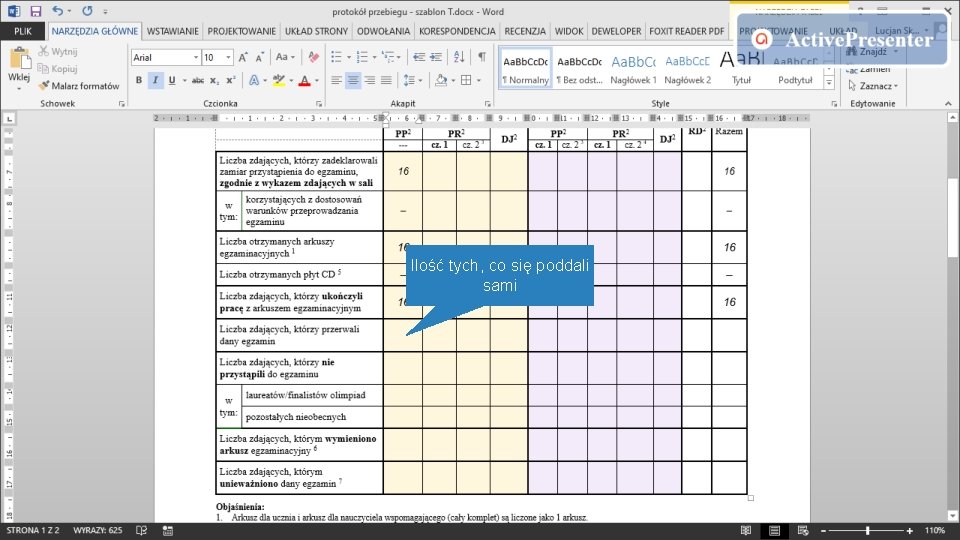The image size is (960, 540).
Task: Open the Czcionka font dialog launcher
Action: tap(319, 104)
